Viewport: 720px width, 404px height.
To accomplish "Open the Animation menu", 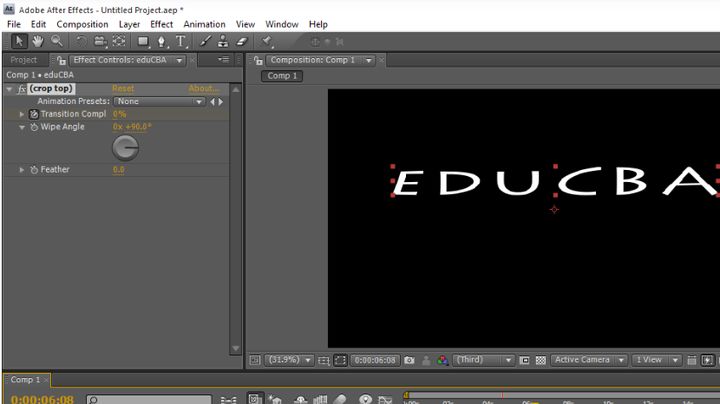I will tap(204, 24).
